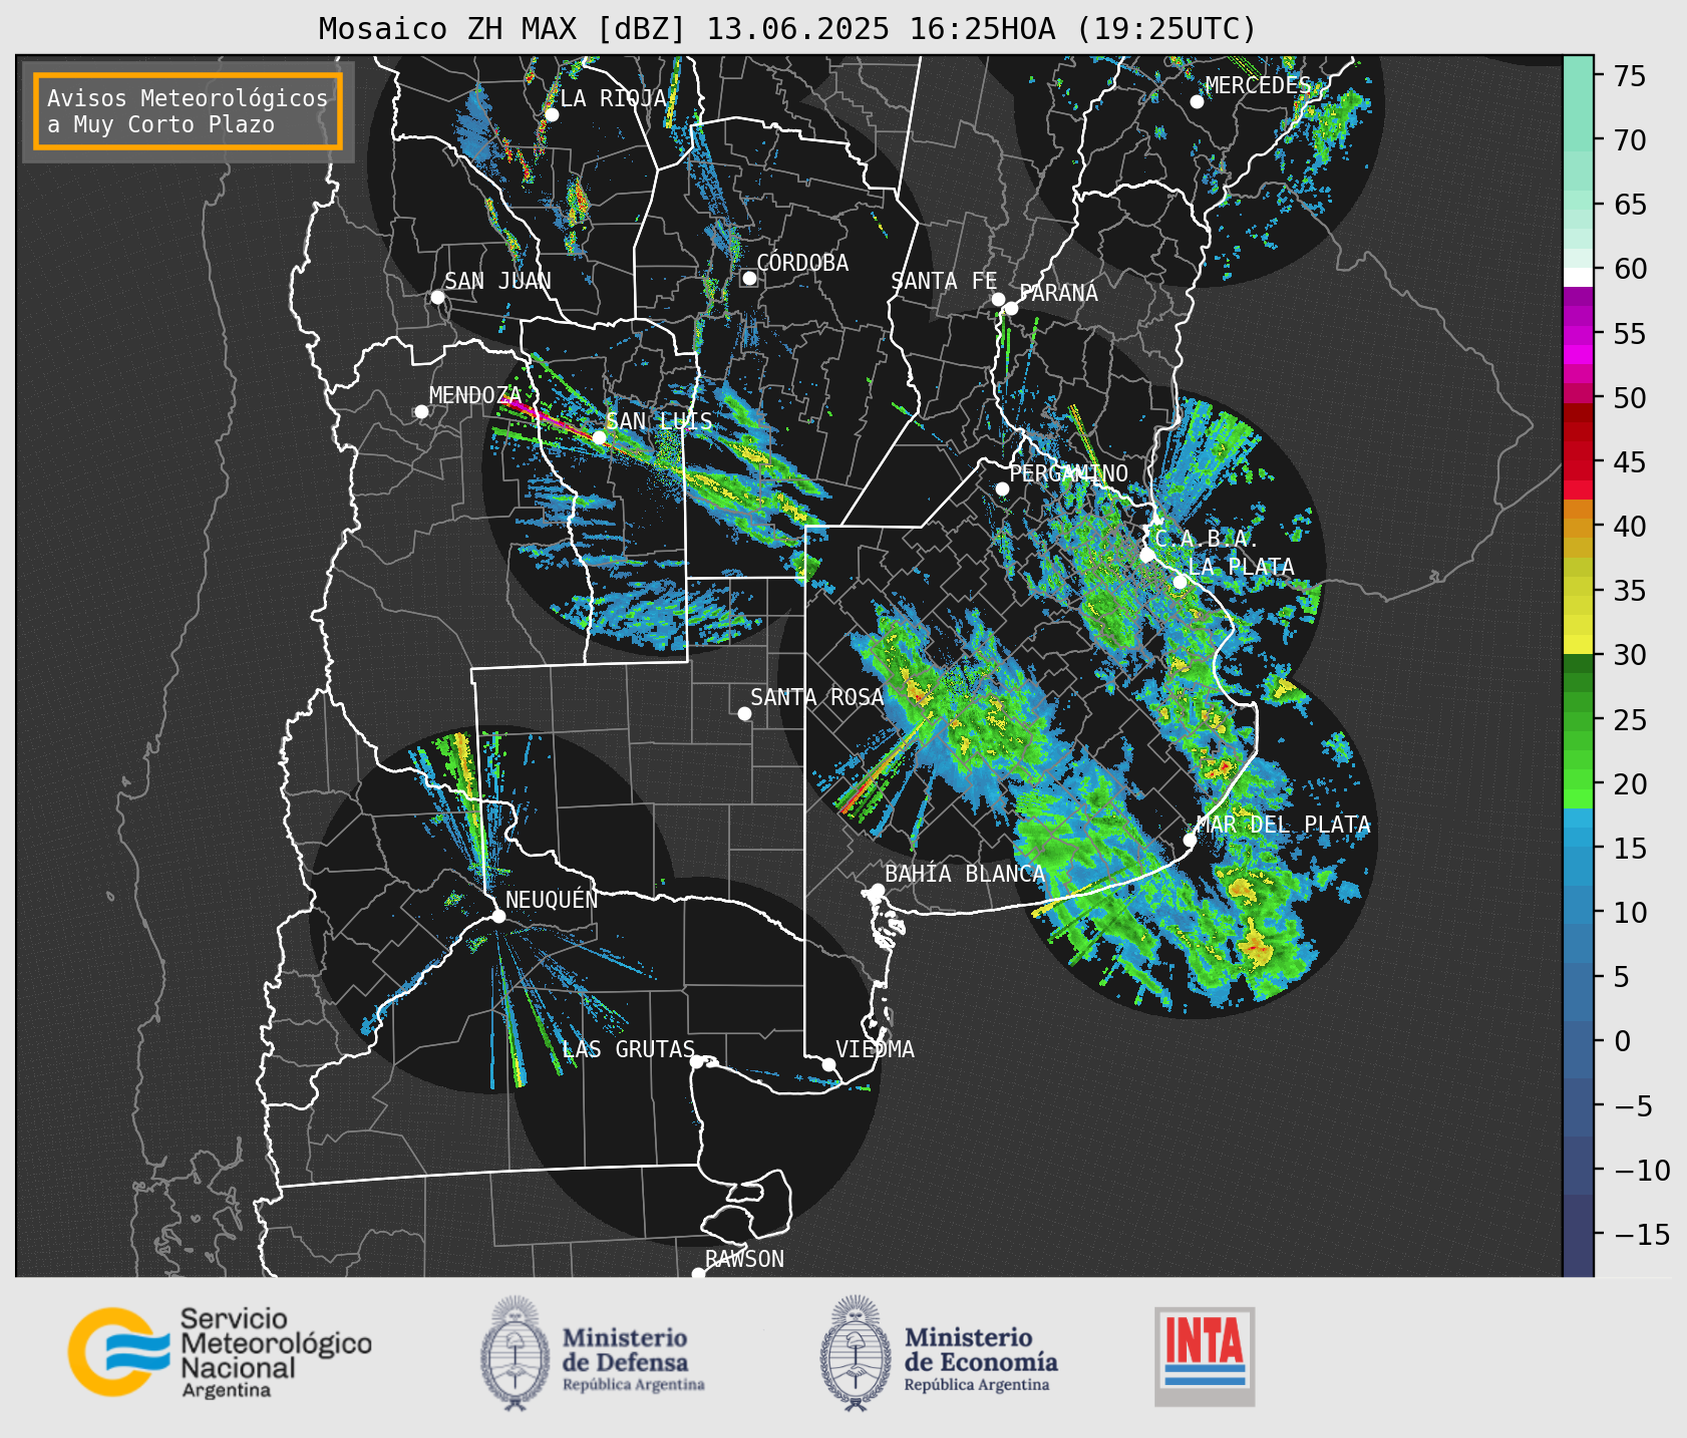Click the yellow 30 dBZ band on color scale

pos(1578,646)
